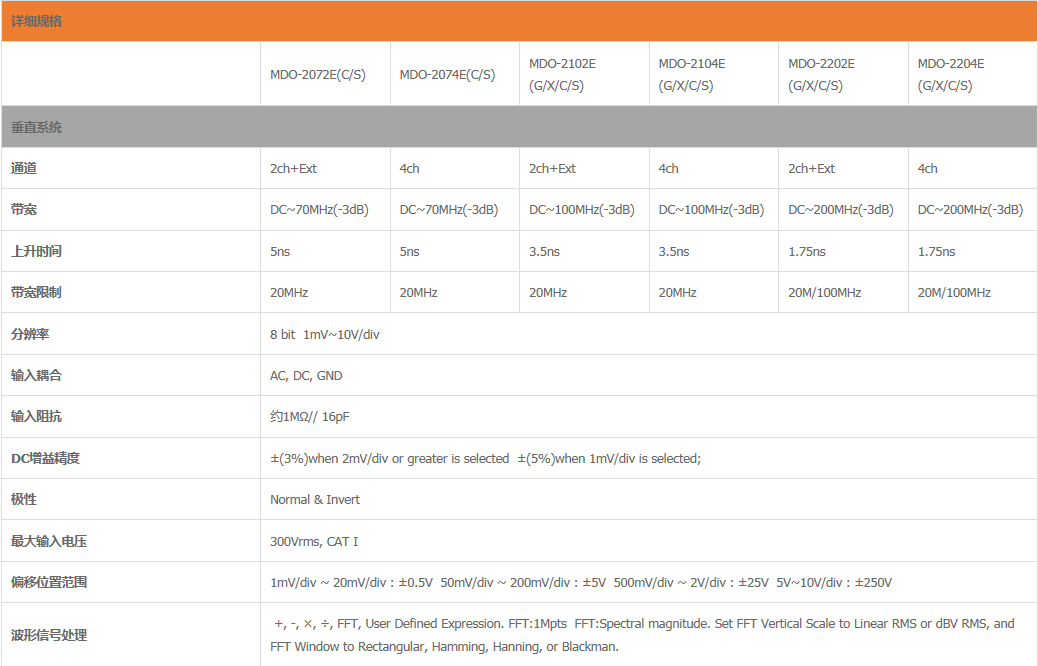The height and width of the screenshot is (666, 1038).
Task: Select the 带宽 row label
Action: (24, 210)
